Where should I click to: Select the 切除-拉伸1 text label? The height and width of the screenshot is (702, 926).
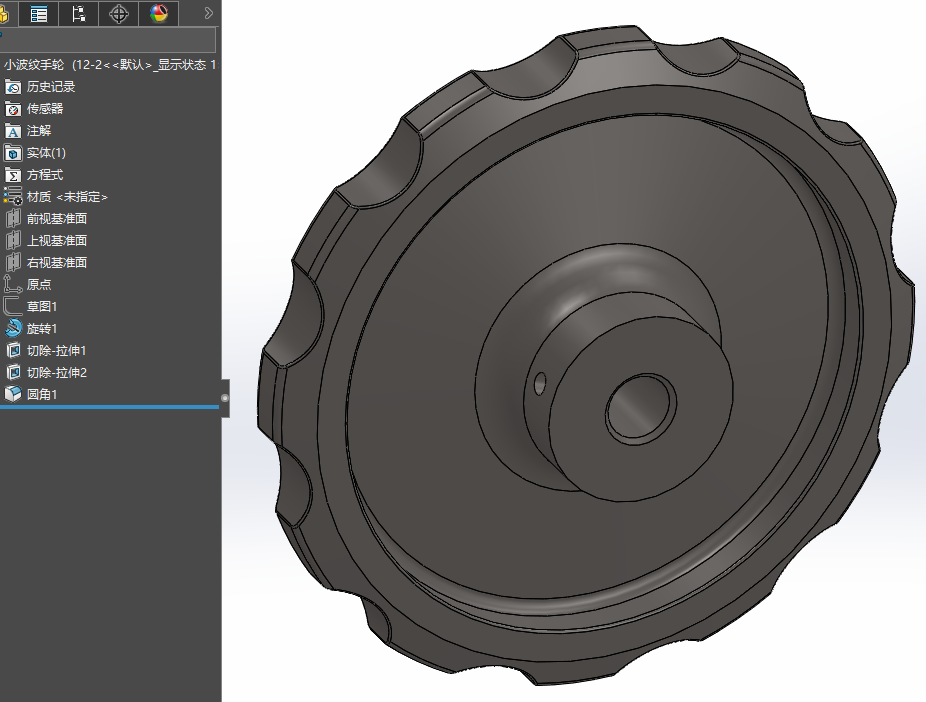pyautogui.click(x=57, y=351)
